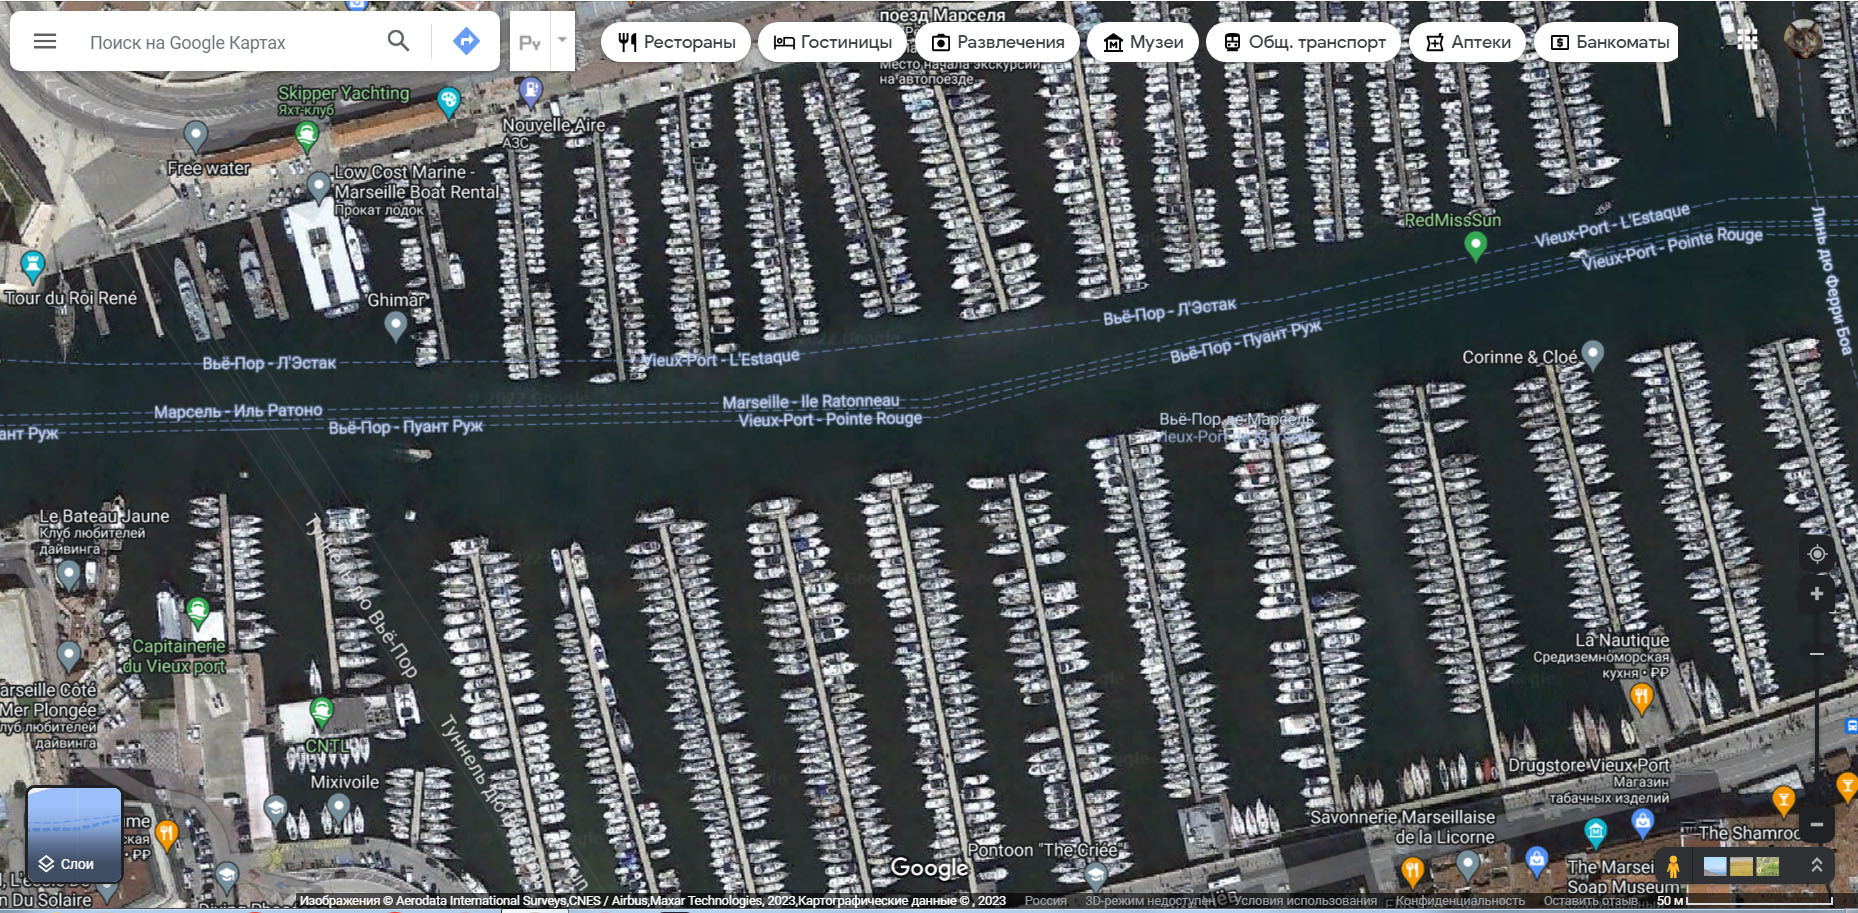Image resolution: width=1858 pixels, height=913 pixels.
Task: Select the green third imagery thumbnail
Action: (x=1767, y=866)
